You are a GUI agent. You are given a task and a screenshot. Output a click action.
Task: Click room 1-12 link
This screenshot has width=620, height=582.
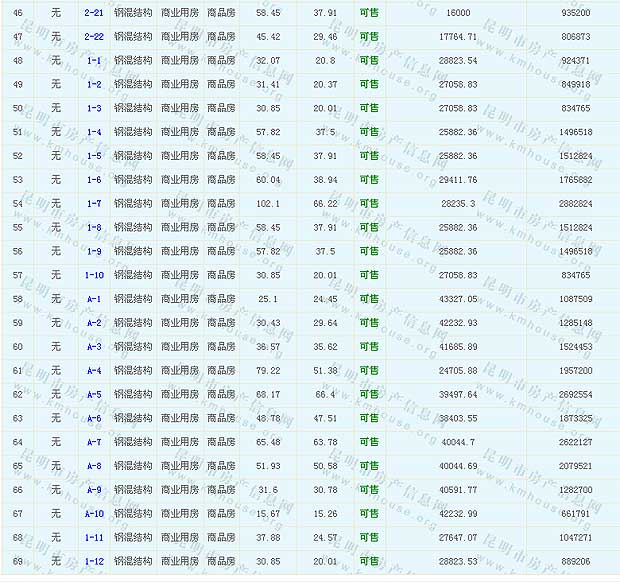[x=94, y=561]
